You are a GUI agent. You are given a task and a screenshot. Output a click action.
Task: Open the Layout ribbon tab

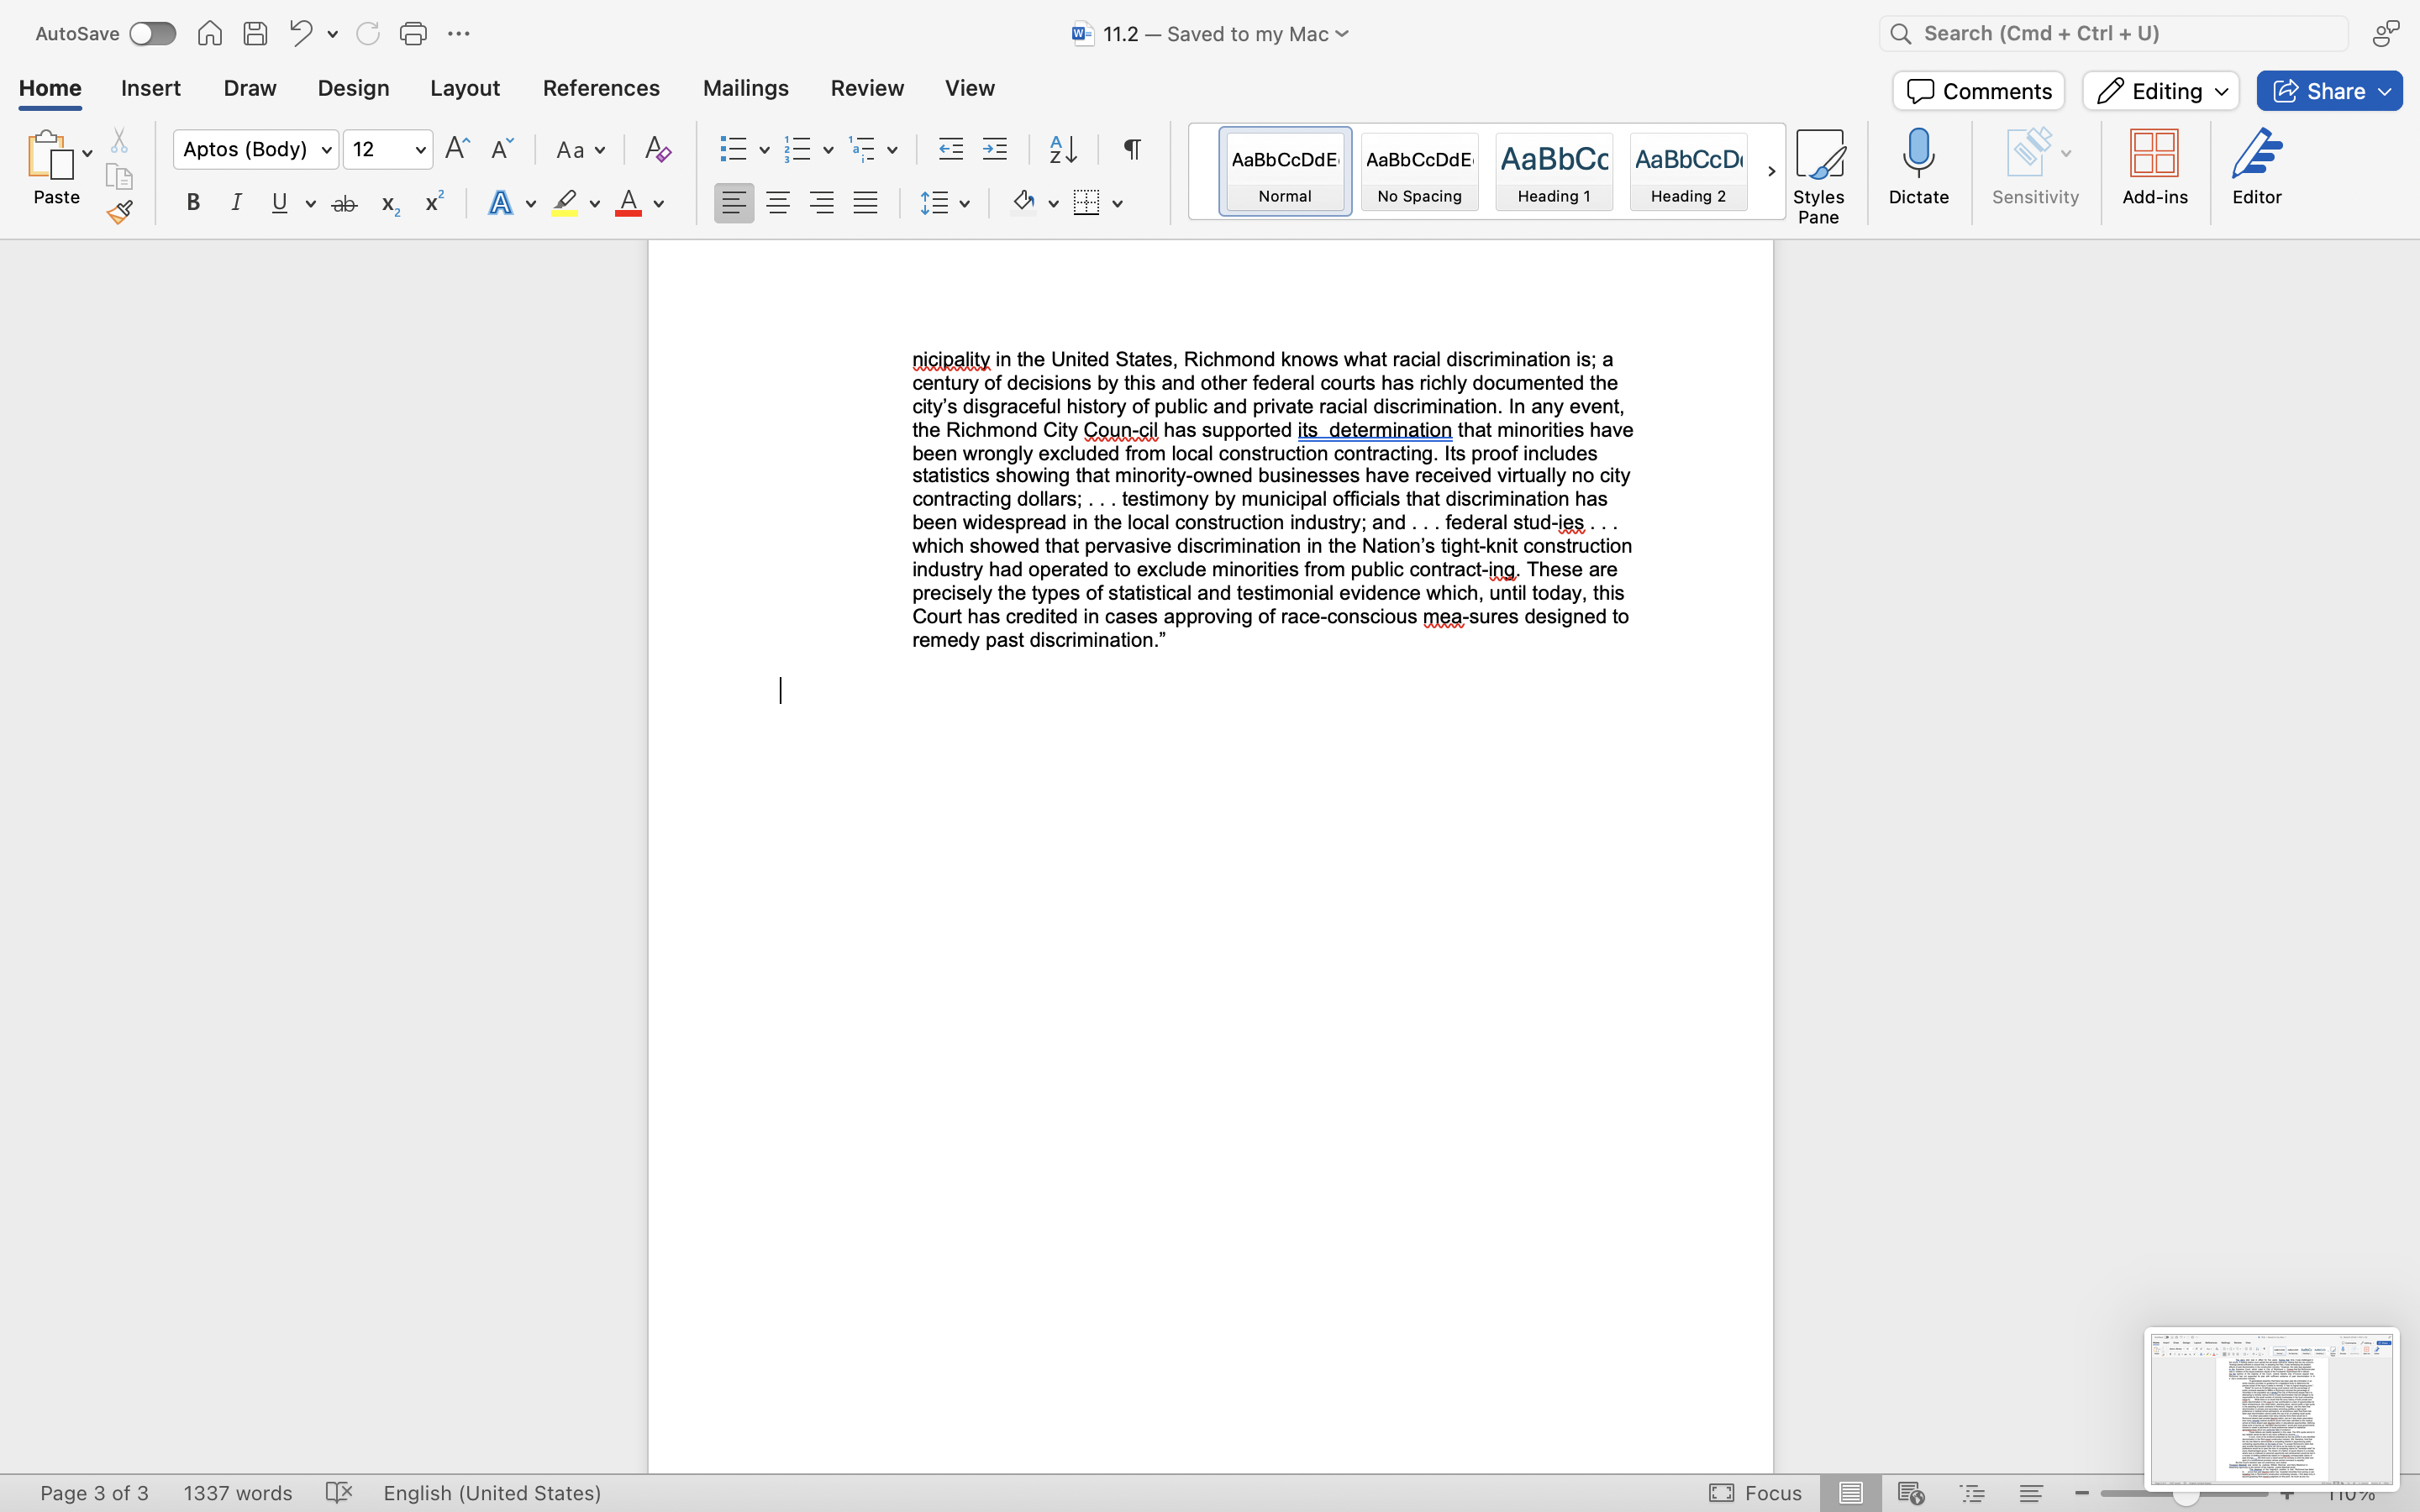[465, 88]
